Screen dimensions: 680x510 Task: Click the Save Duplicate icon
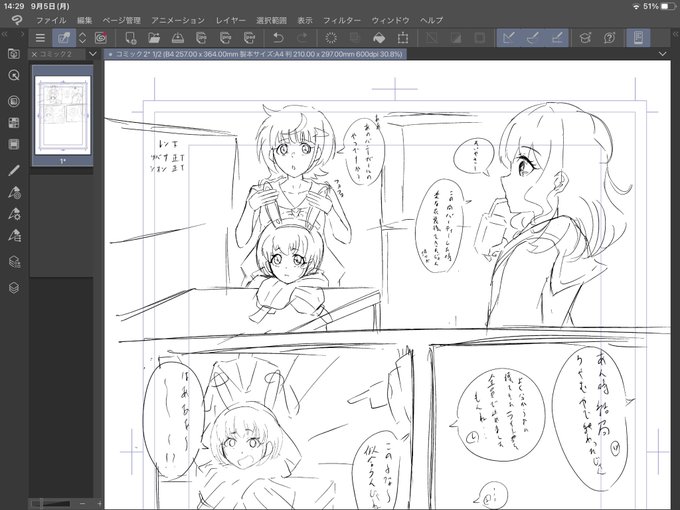[x=225, y=38]
